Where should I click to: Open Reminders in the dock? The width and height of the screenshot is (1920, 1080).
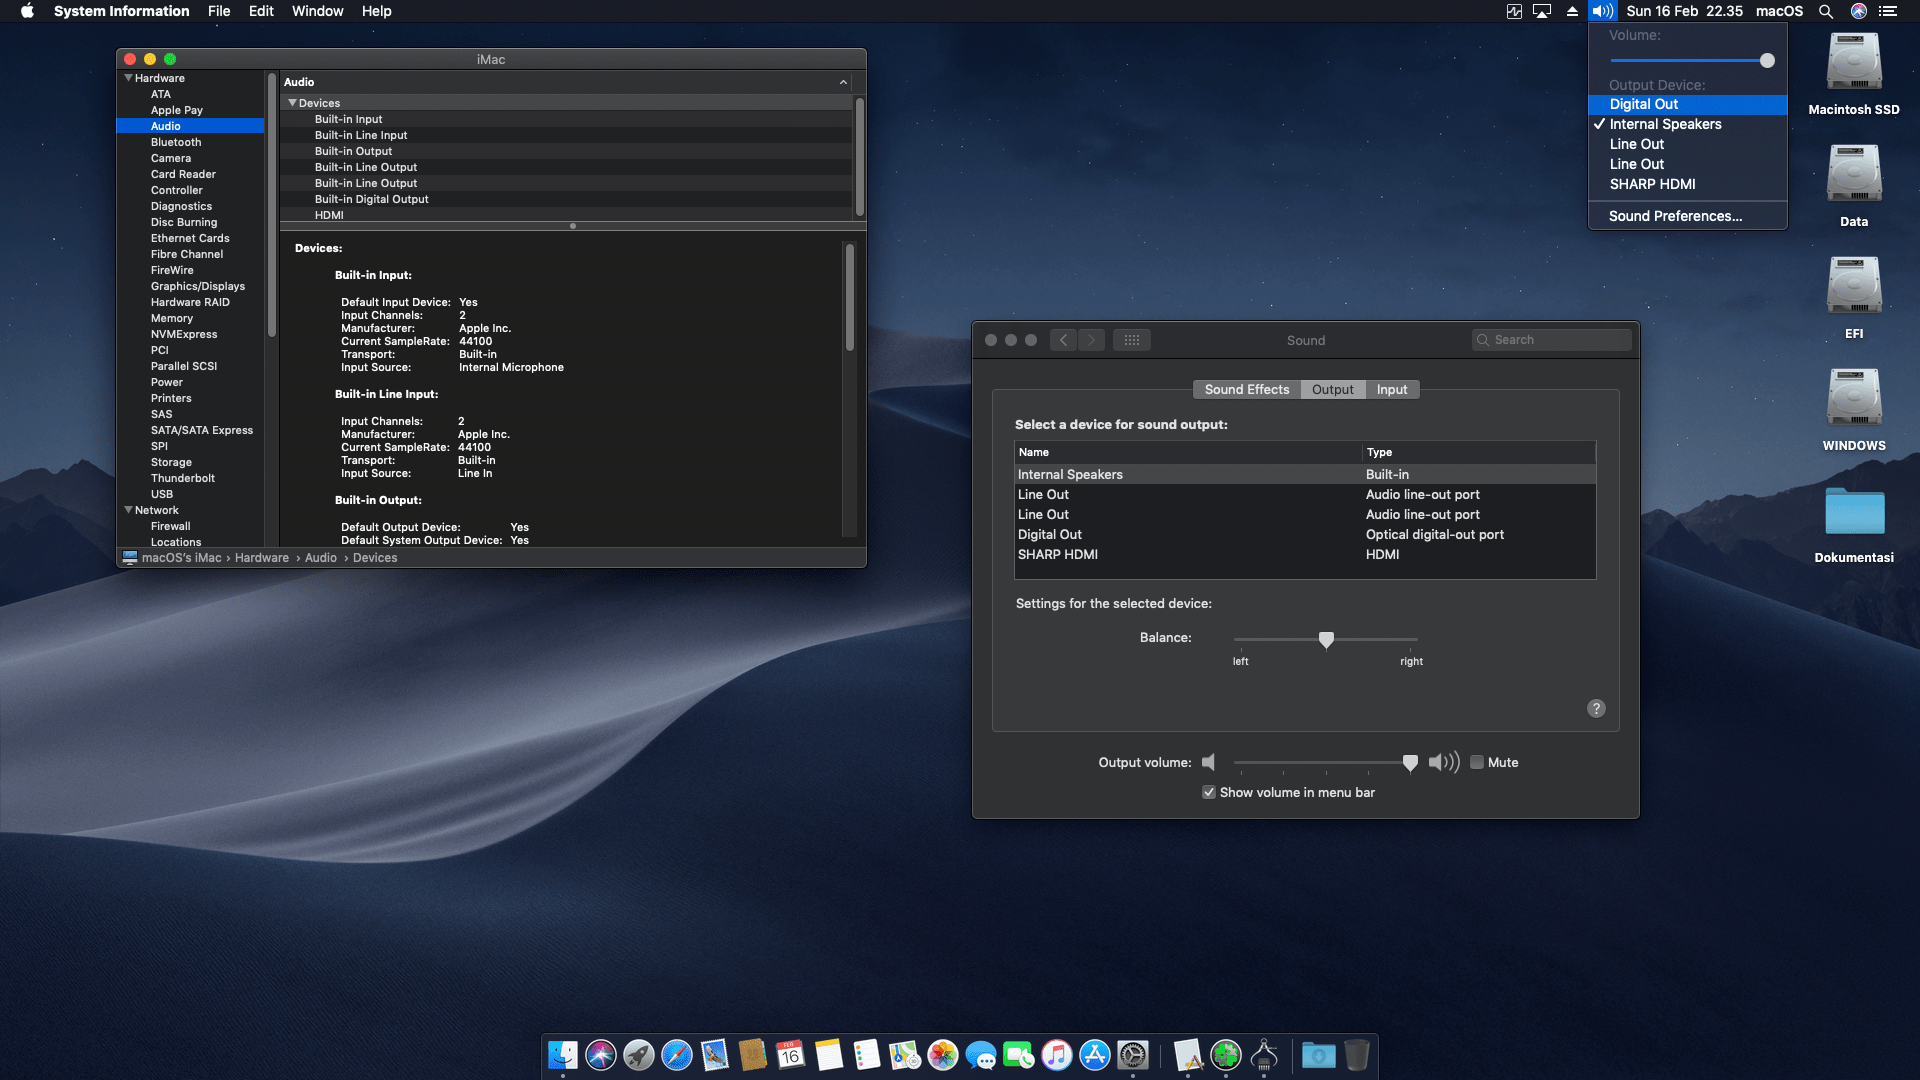point(867,1055)
